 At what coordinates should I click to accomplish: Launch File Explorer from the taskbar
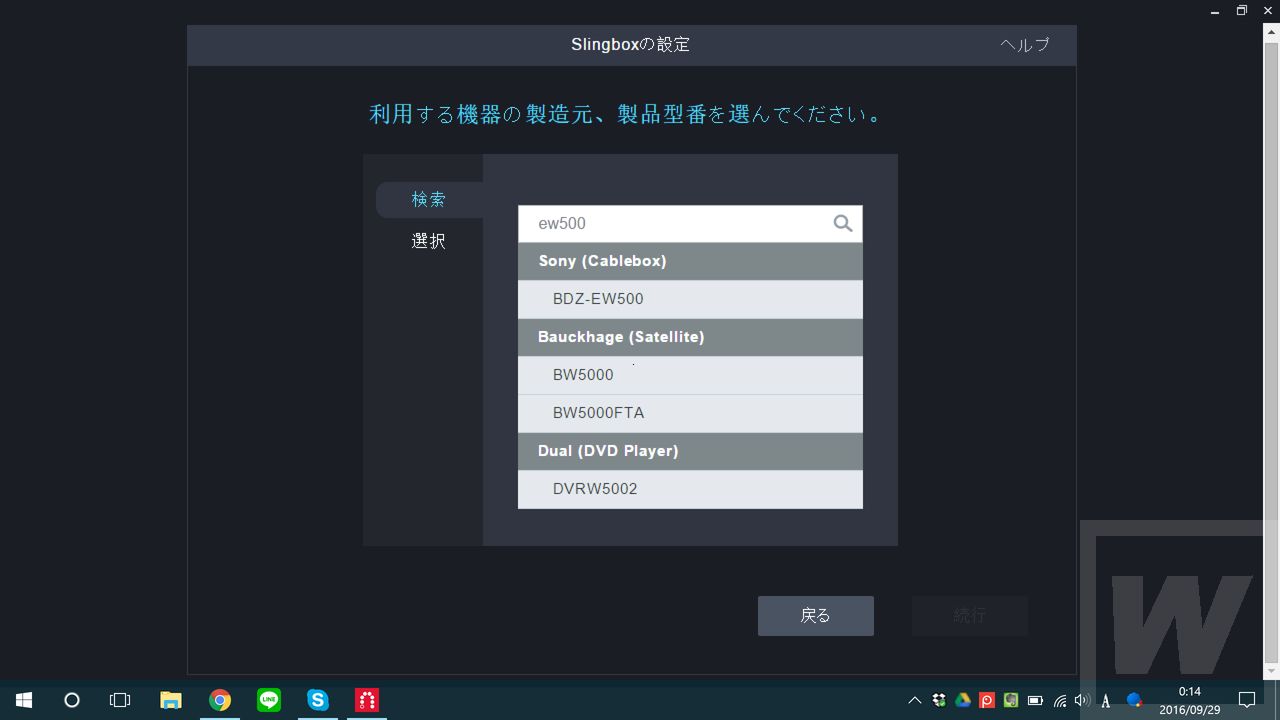point(171,700)
